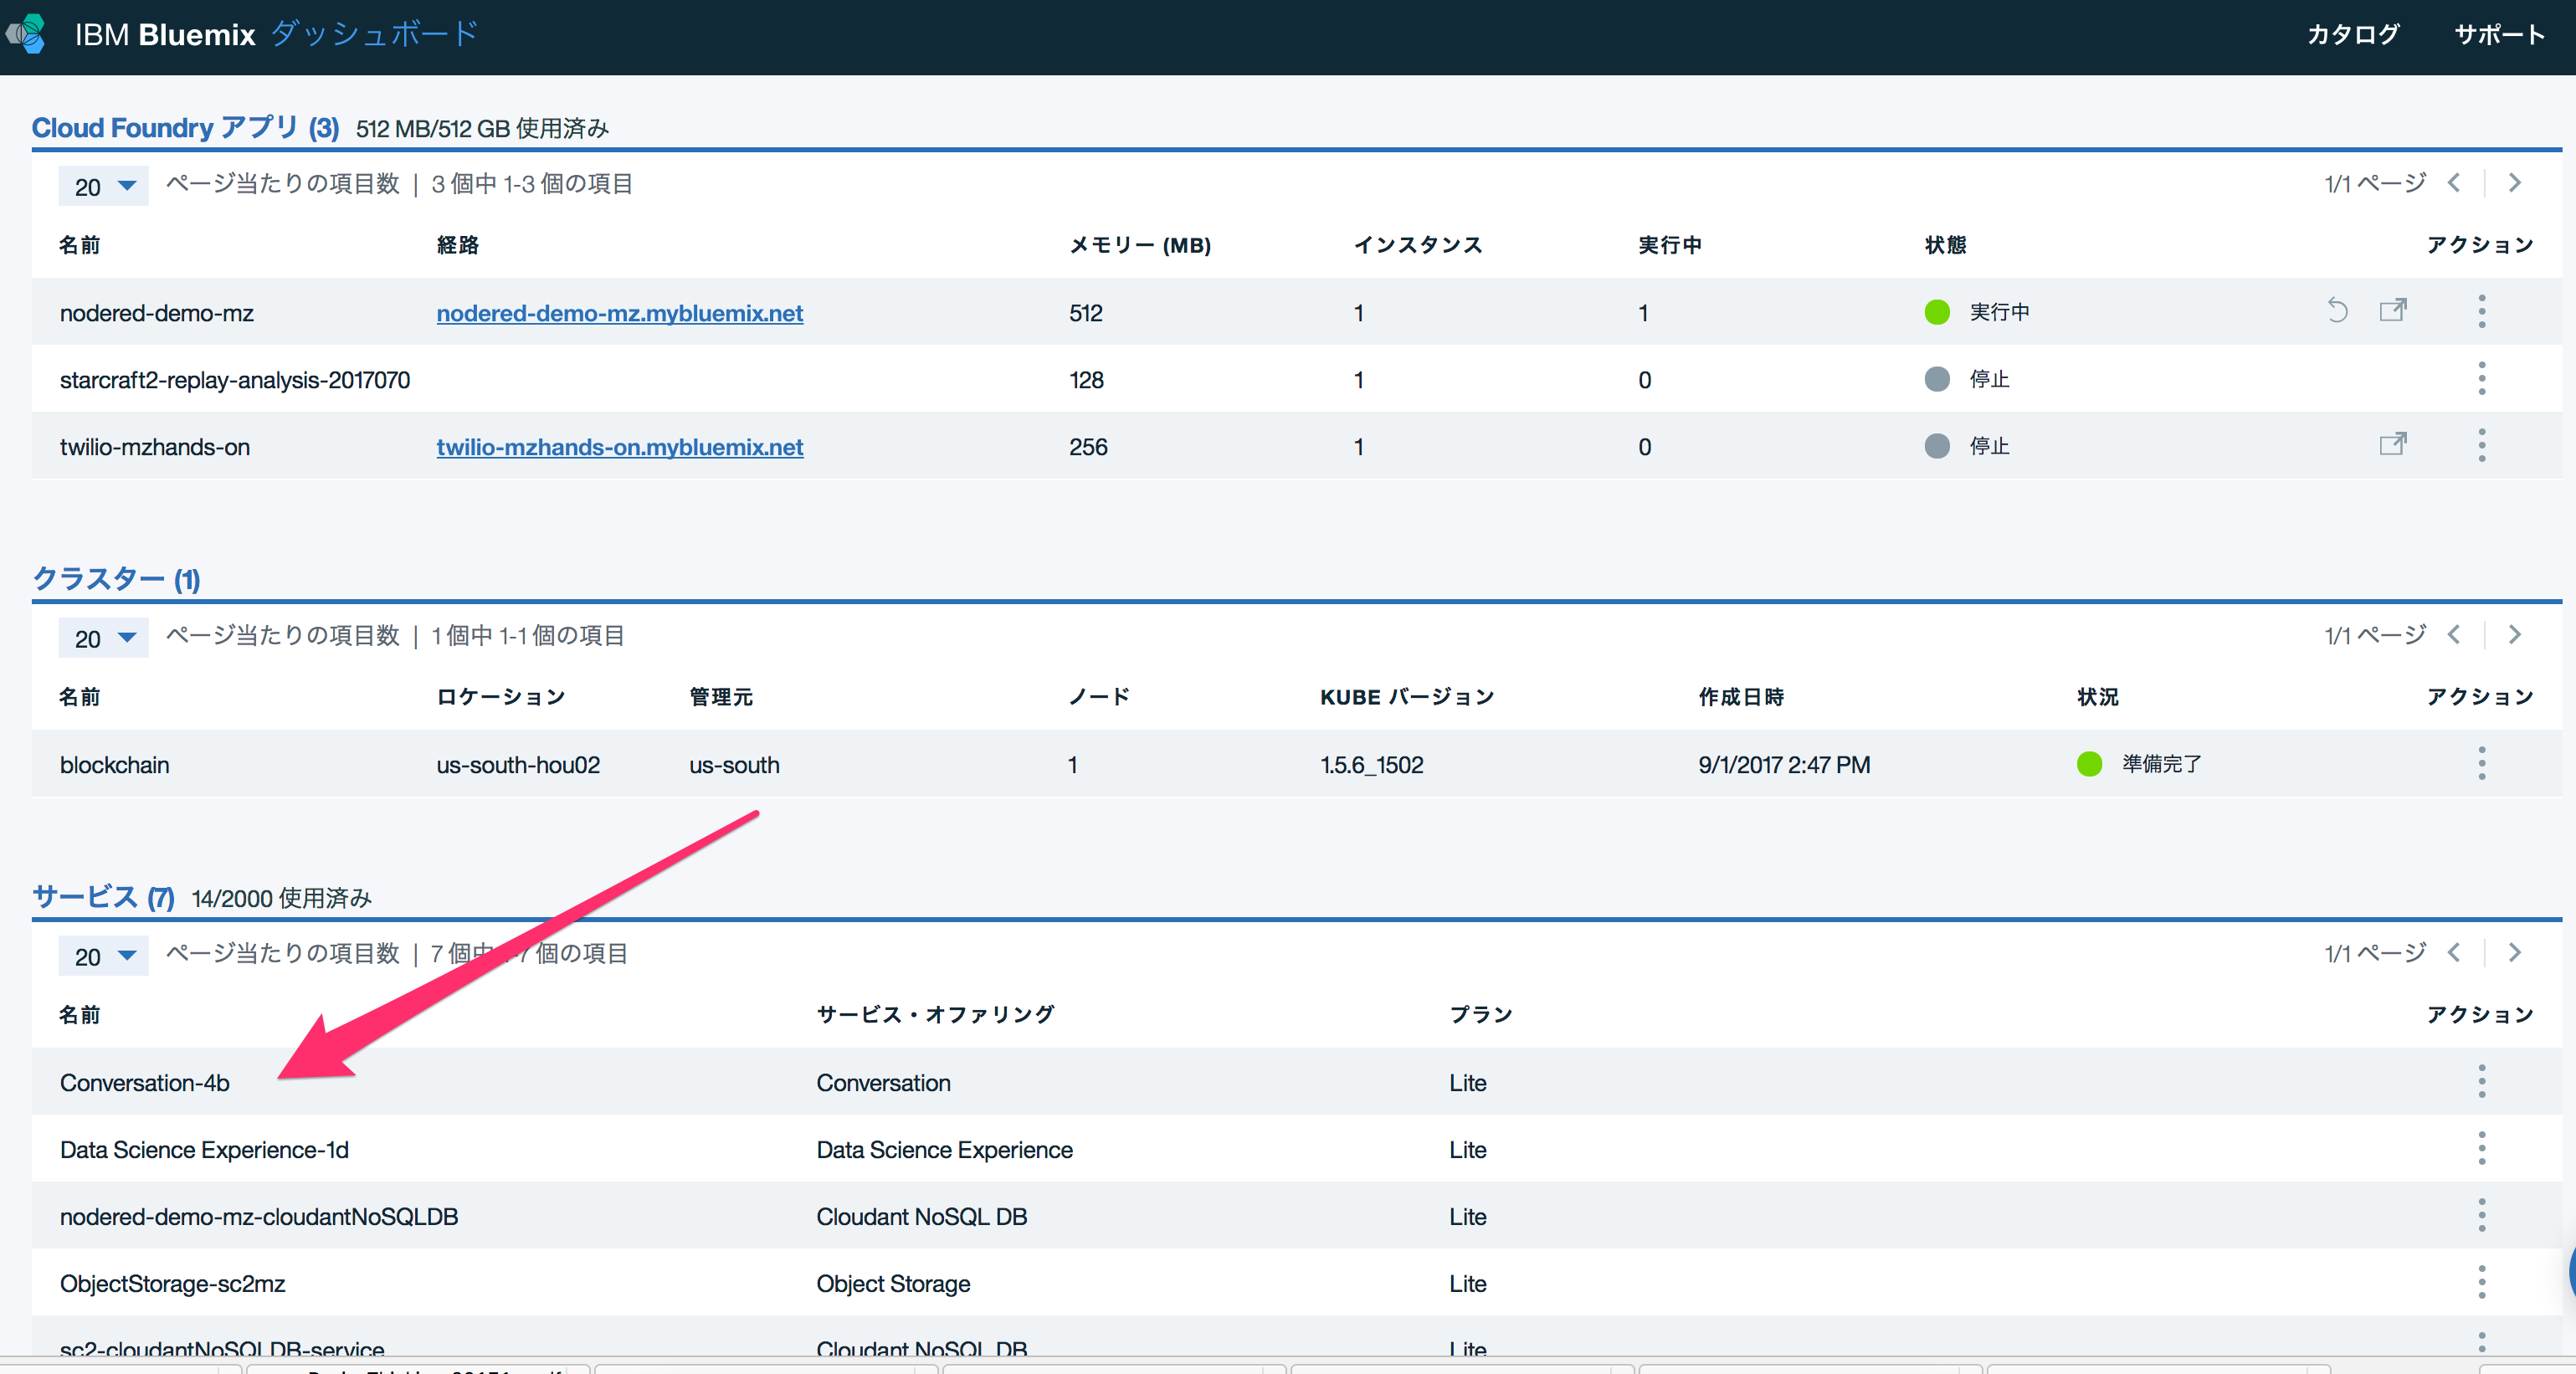This screenshot has width=2576, height=1374.
Task: Restart the nodered-demo-mz app
Action: (2337, 311)
